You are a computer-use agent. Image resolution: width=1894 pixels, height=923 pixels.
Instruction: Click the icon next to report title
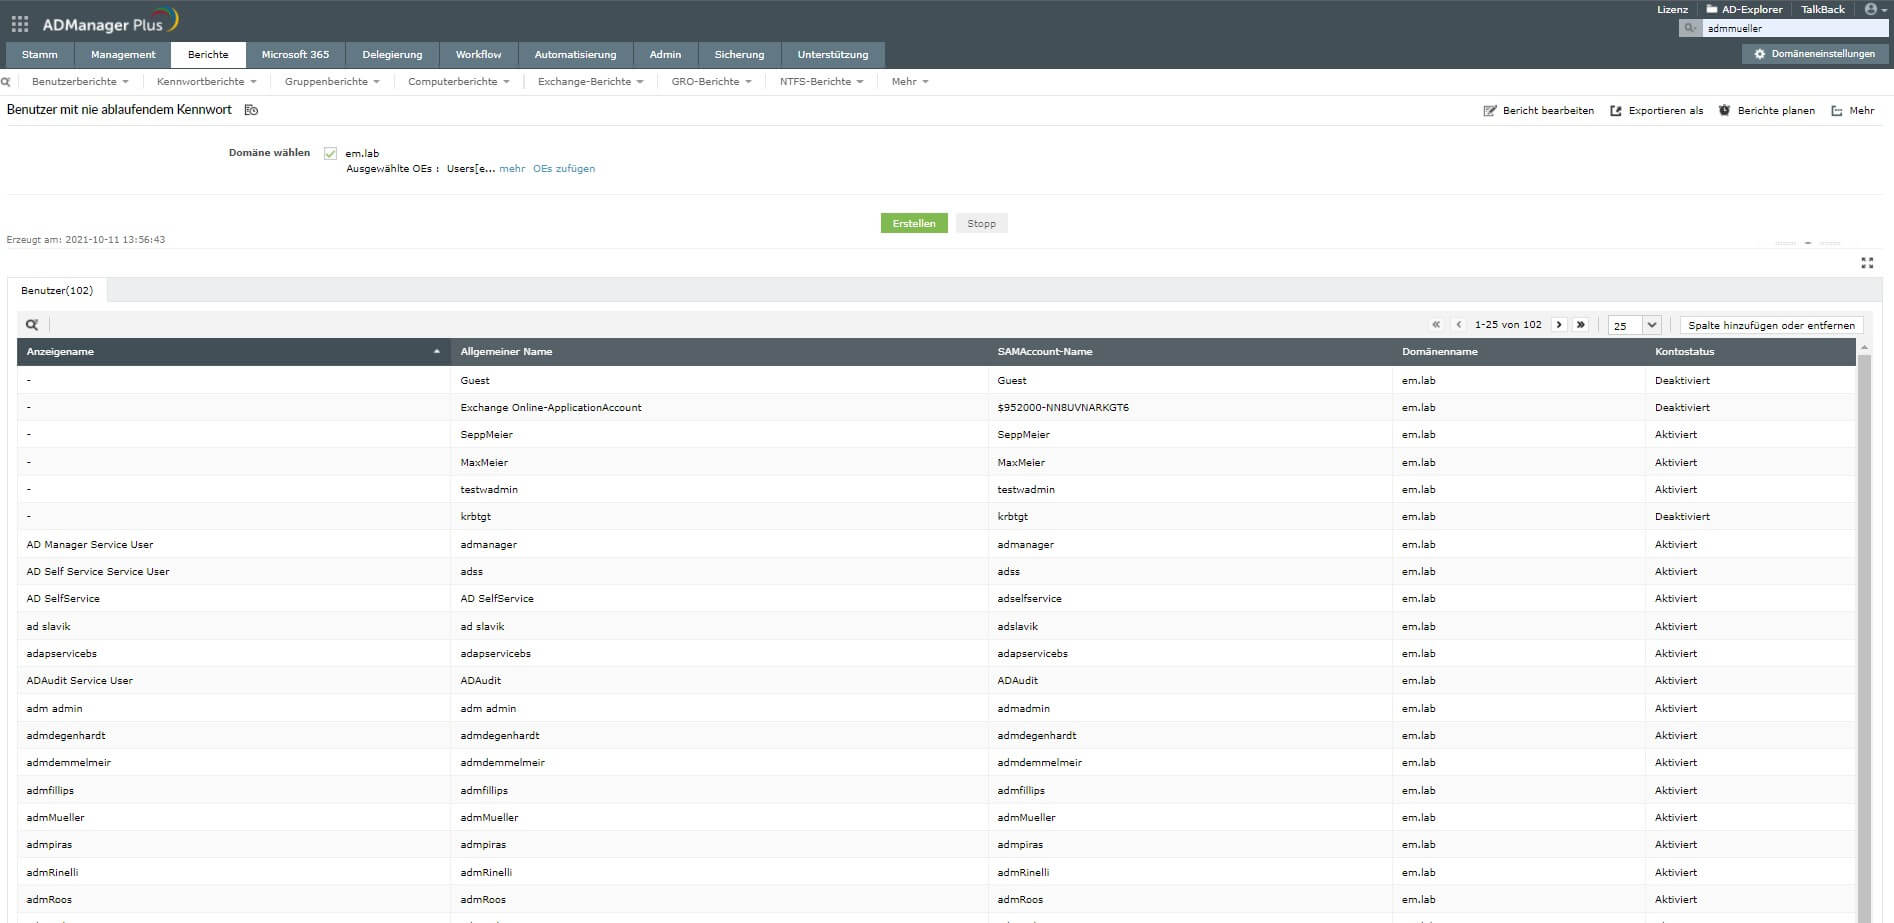tap(251, 110)
